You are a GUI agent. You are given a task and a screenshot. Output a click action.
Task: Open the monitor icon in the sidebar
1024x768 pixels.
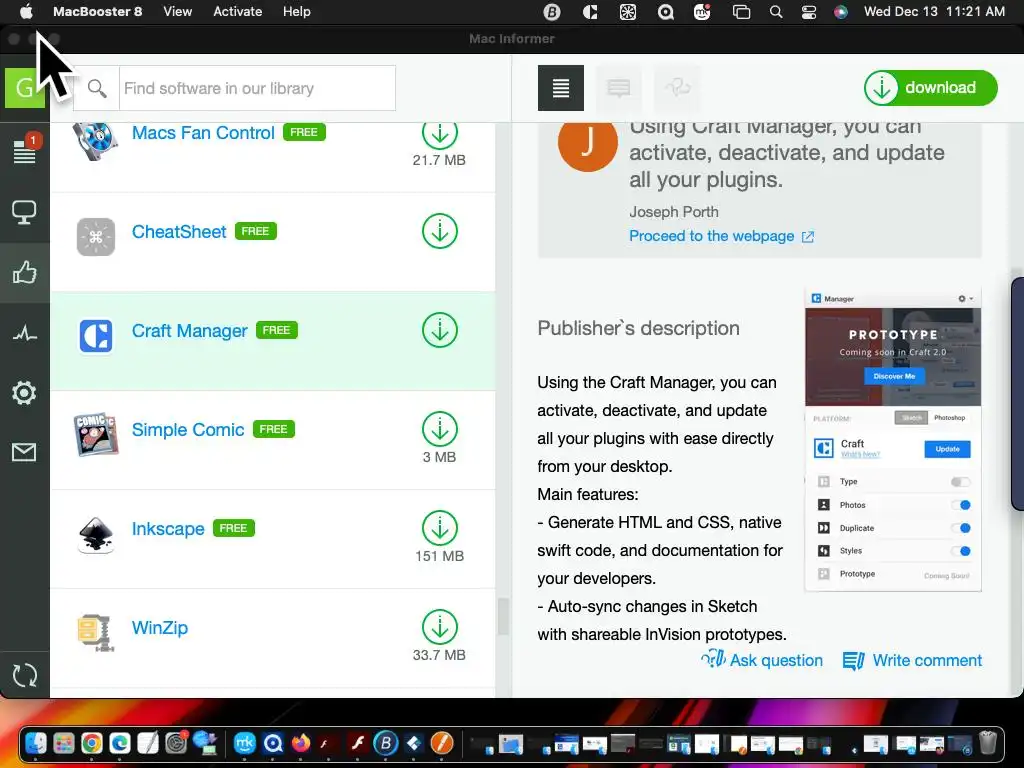24,212
